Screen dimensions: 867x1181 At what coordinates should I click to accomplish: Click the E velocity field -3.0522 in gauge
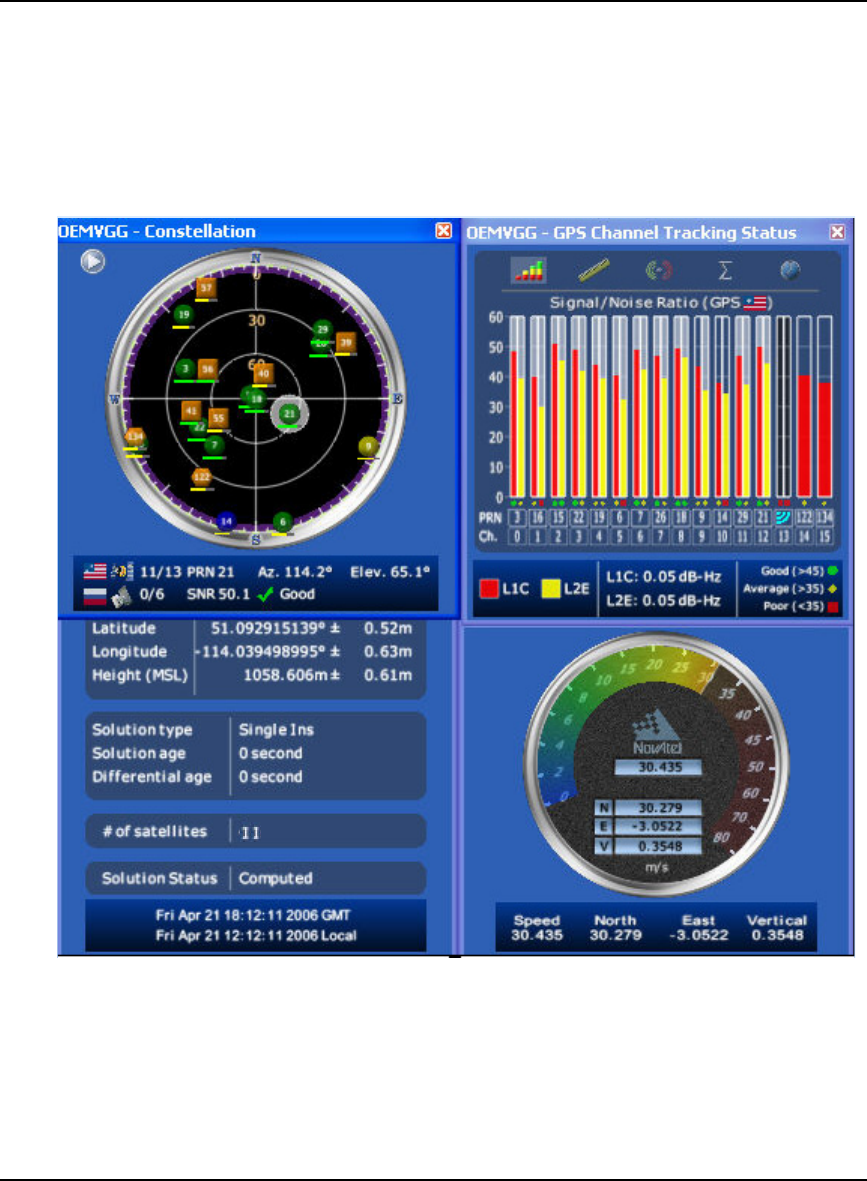coord(659,826)
